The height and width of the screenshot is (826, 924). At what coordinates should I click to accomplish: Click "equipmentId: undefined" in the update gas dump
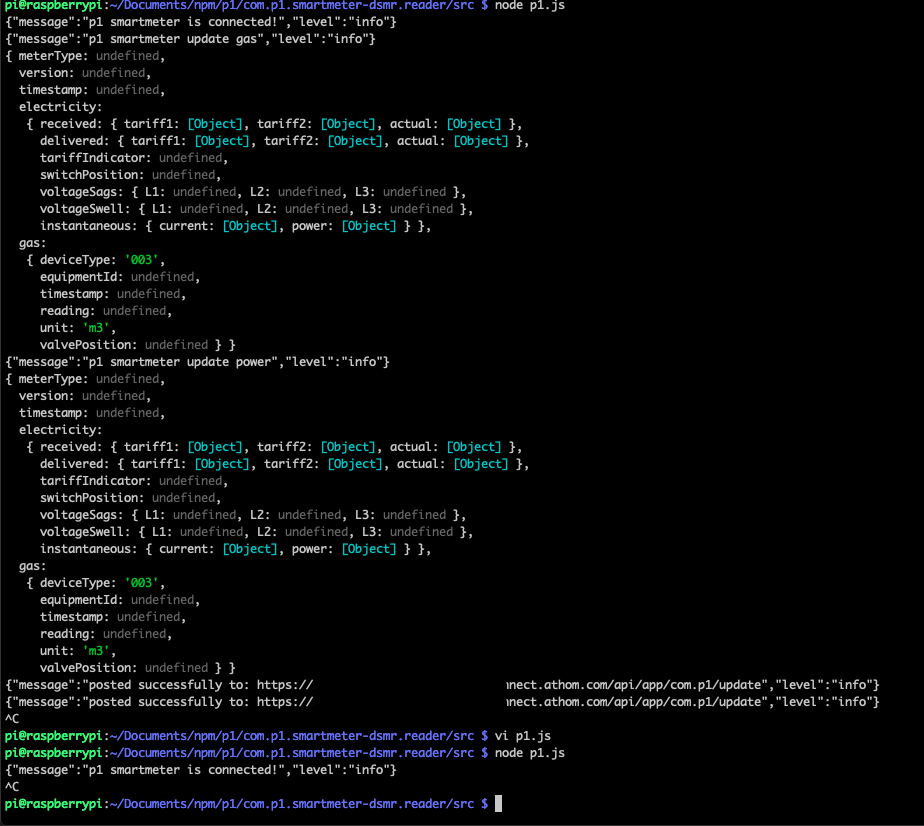120,277
